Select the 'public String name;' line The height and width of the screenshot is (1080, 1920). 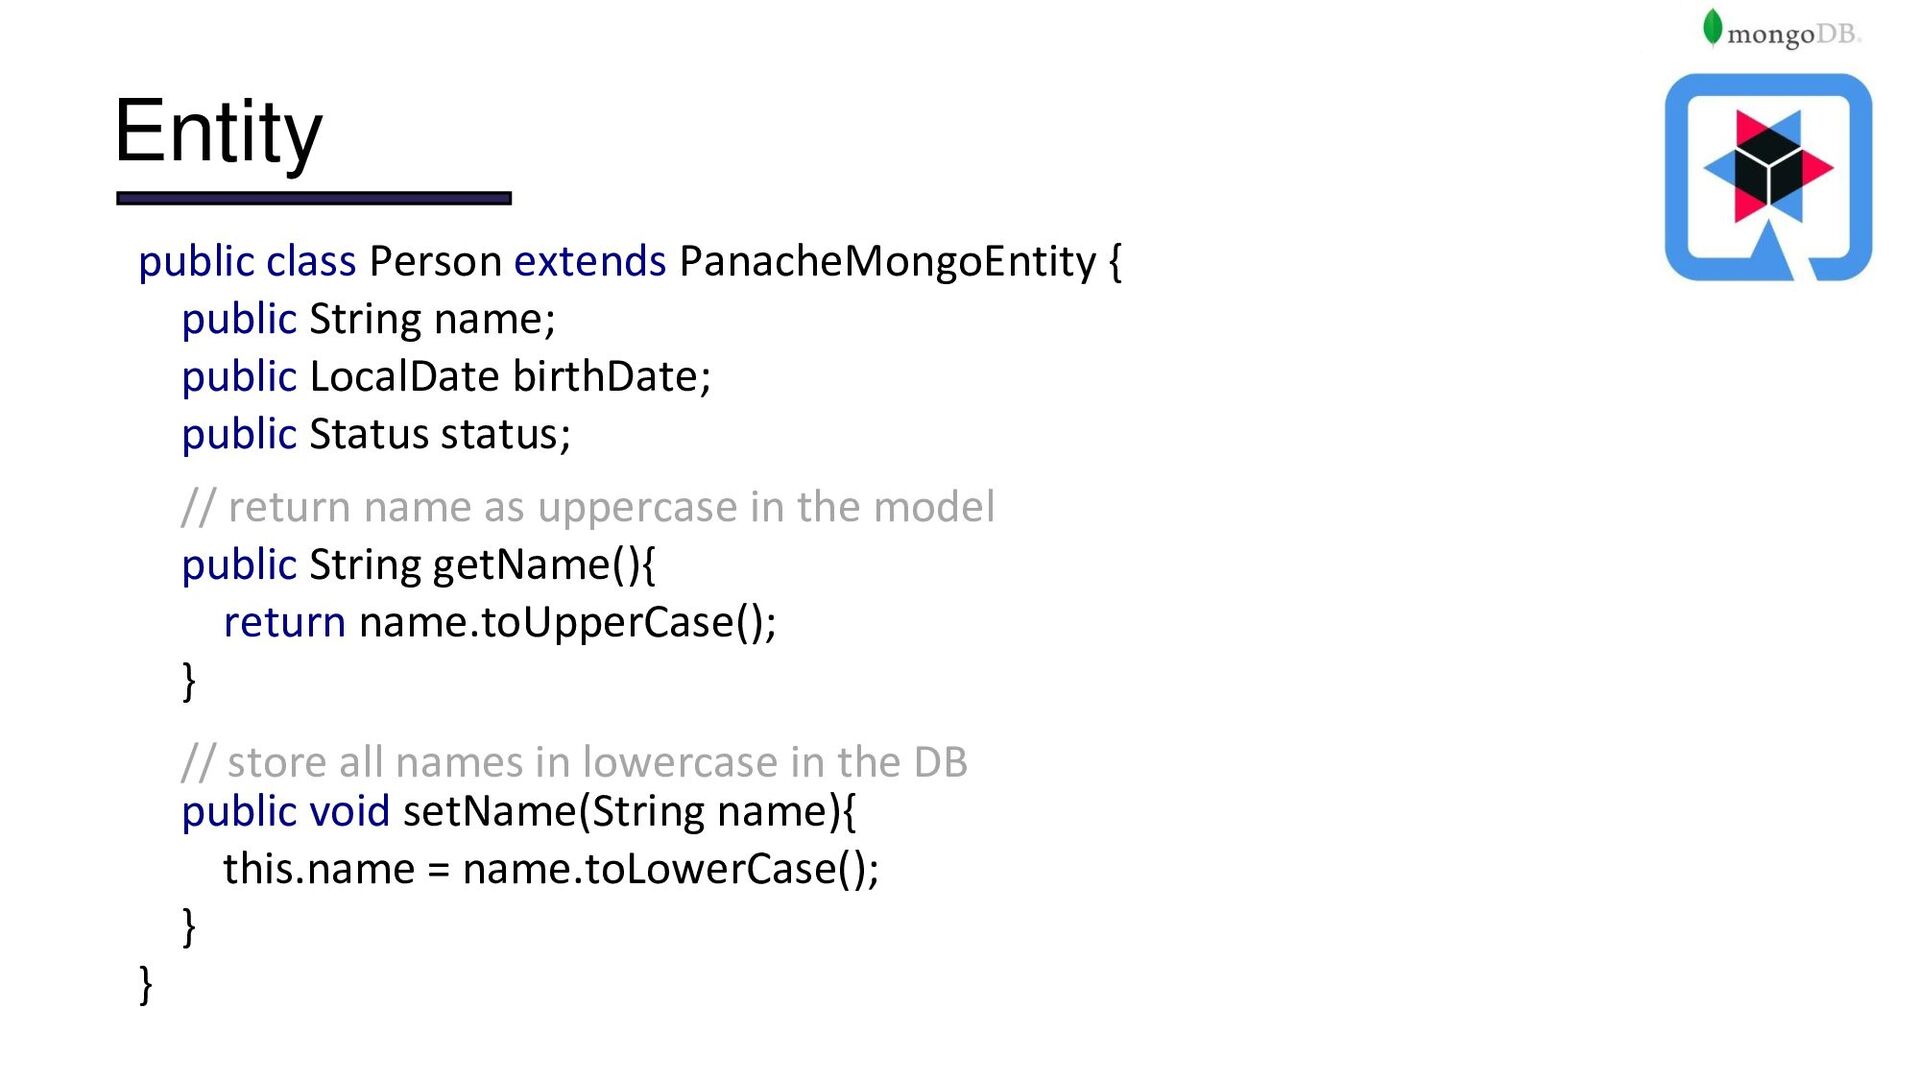(x=369, y=320)
